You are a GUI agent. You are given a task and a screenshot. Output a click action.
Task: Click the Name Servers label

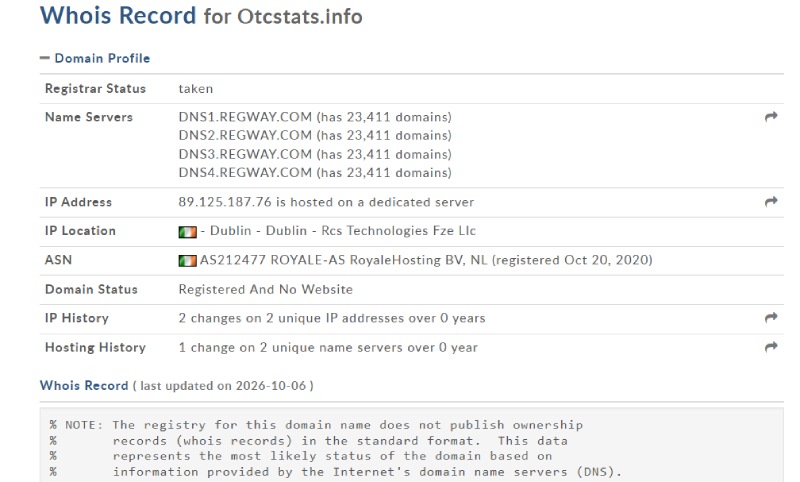89,117
